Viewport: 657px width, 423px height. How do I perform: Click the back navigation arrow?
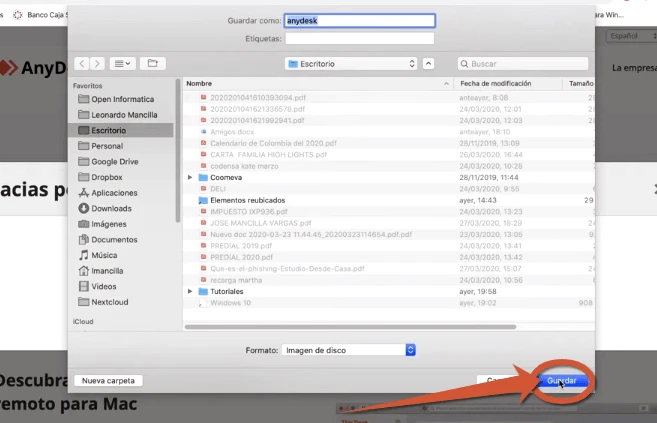81,63
